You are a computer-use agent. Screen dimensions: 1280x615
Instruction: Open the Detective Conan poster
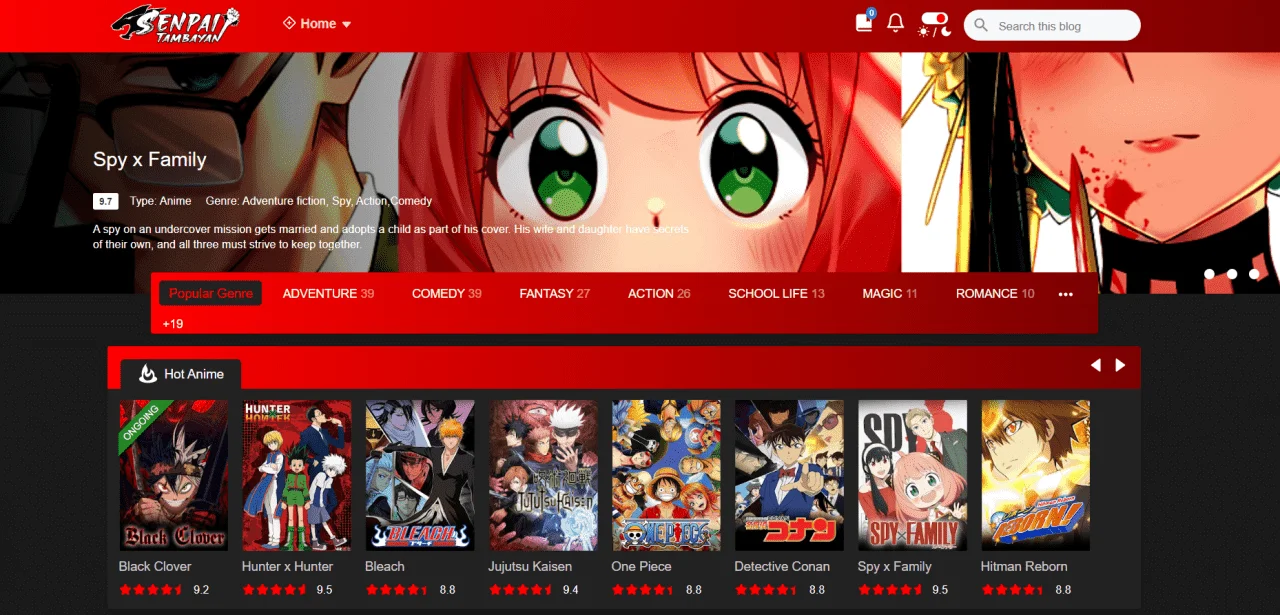tap(789, 475)
